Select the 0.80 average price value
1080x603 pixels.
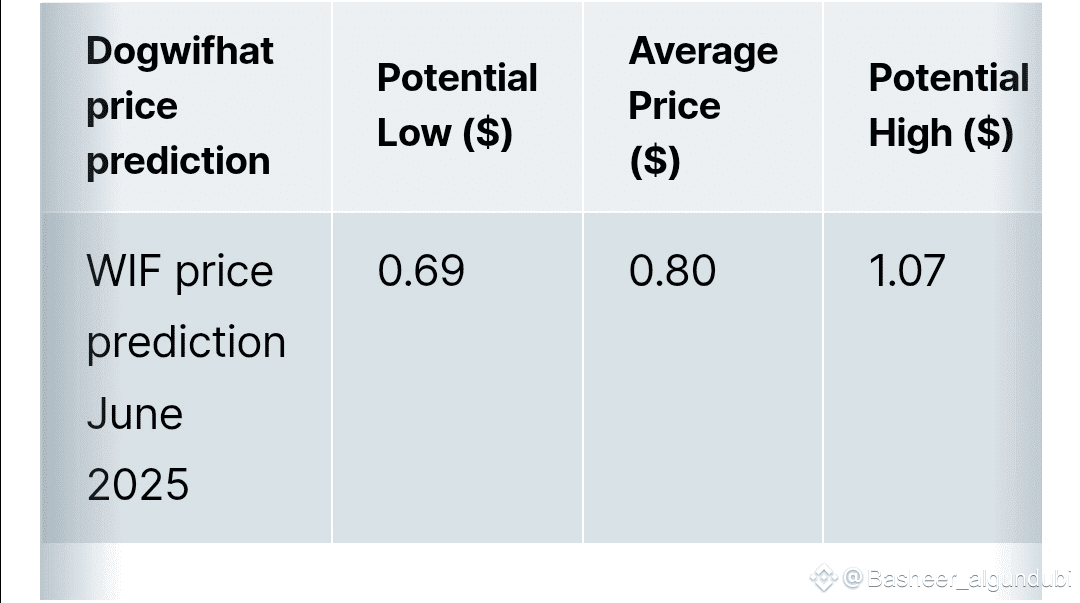click(x=672, y=271)
